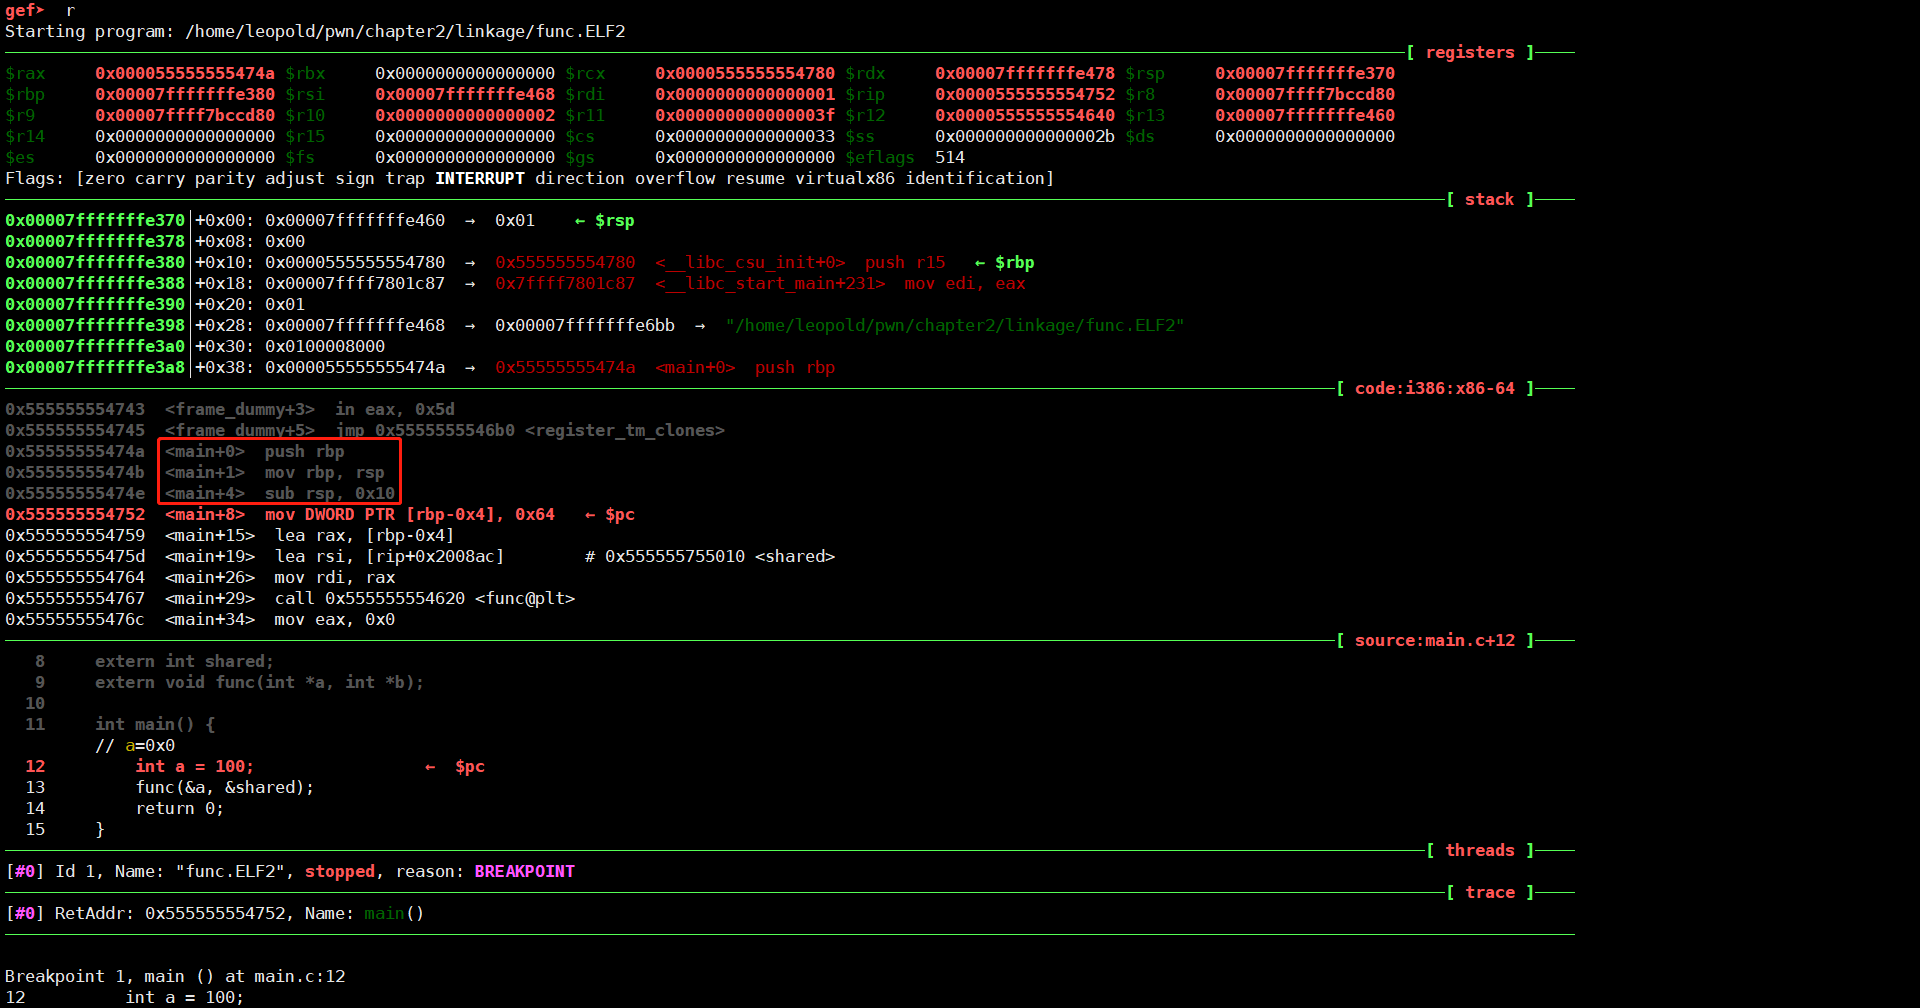The image size is (1920, 1008).
Task: Select stack address 0x00007fffffffe3a8
Action: pyautogui.click(x=95, y=367)
